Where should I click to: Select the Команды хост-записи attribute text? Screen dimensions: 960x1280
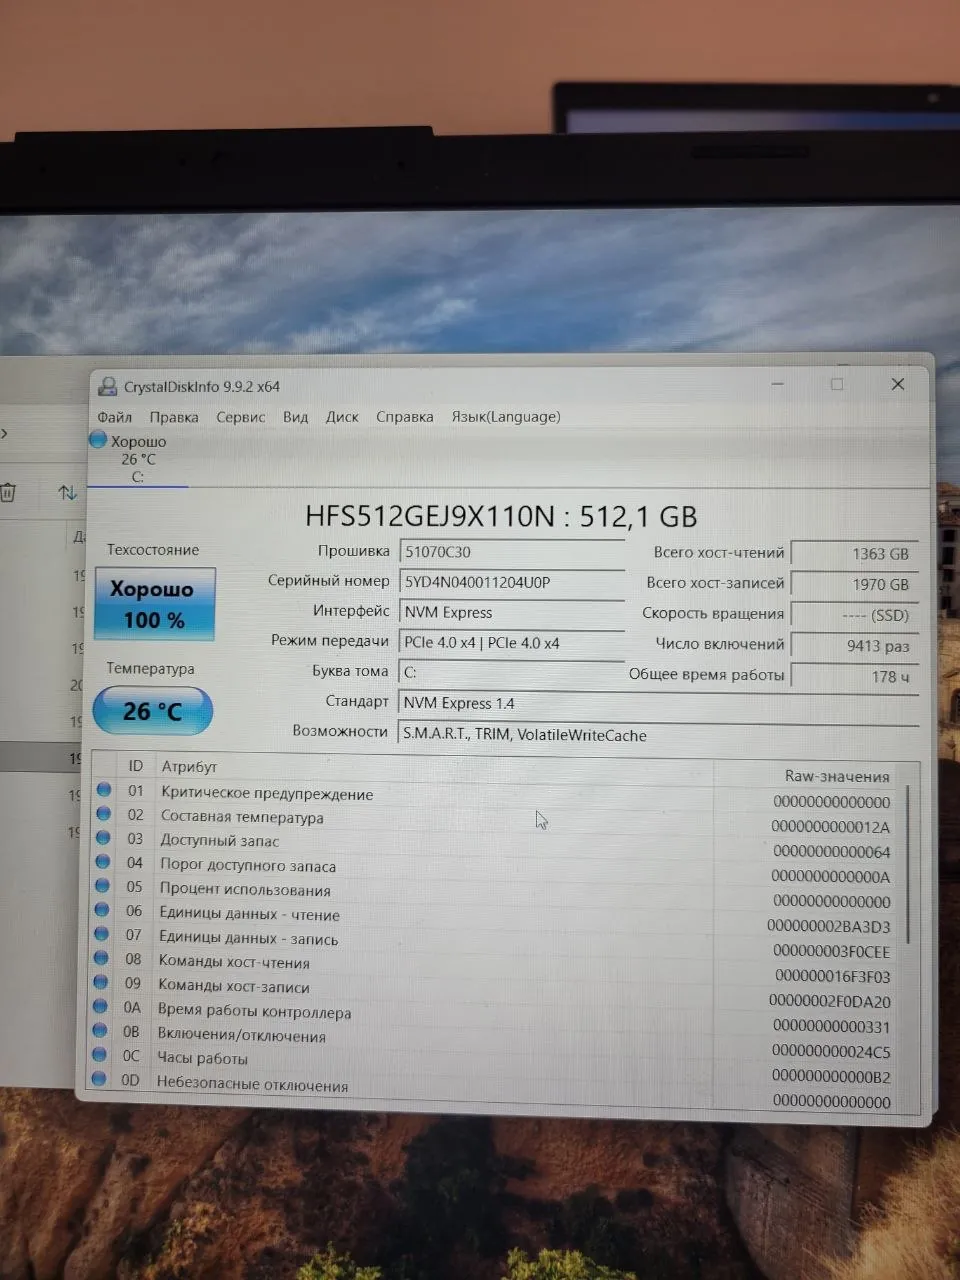coord(234,987)
